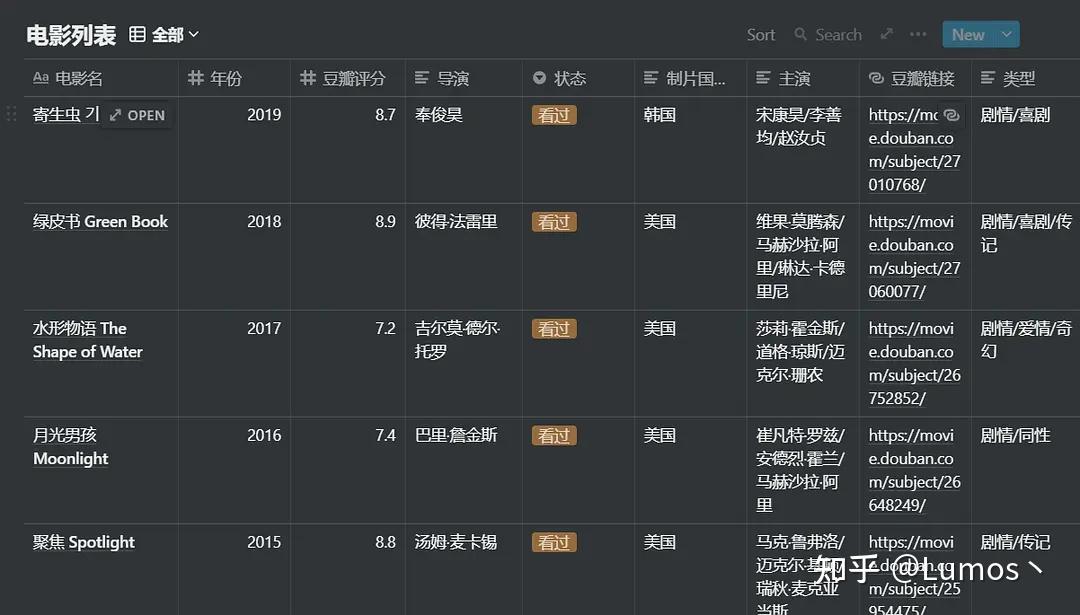The width and height of the screenshot is (1080, 615).
Task: Open the Search icon in the toolbar
Action: click(x=801, y=34)
